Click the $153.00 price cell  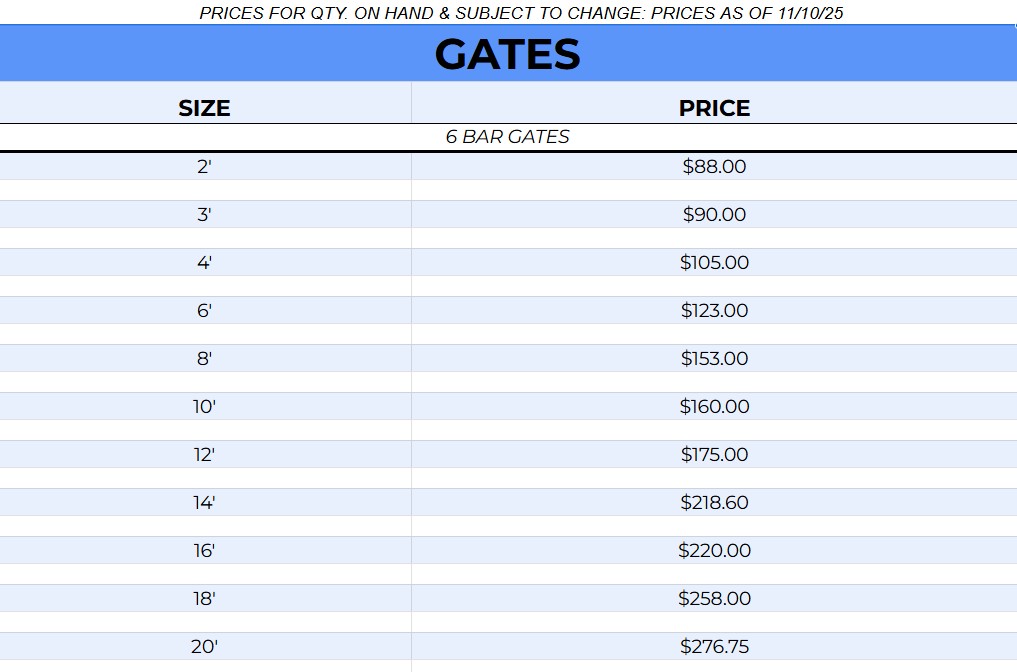714,359
